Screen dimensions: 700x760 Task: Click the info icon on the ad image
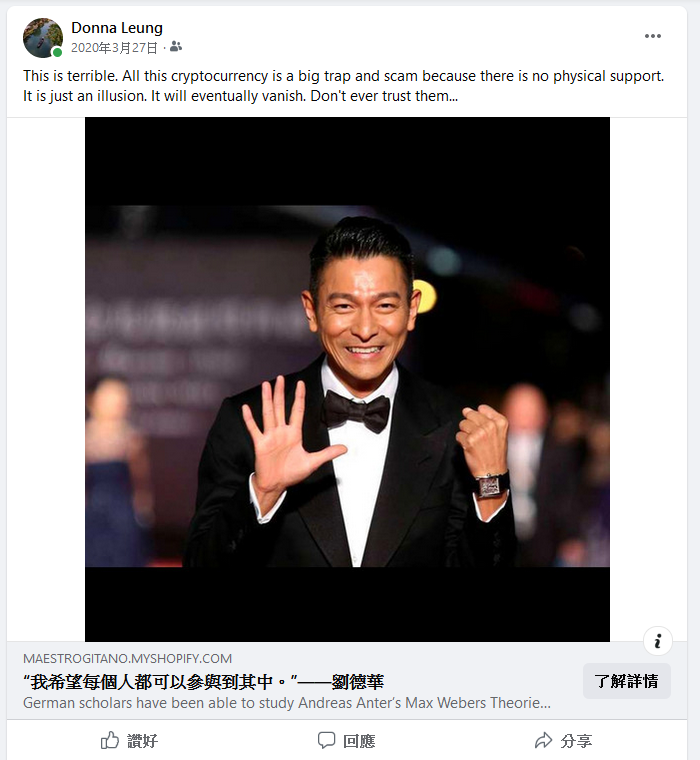[657, 641]
